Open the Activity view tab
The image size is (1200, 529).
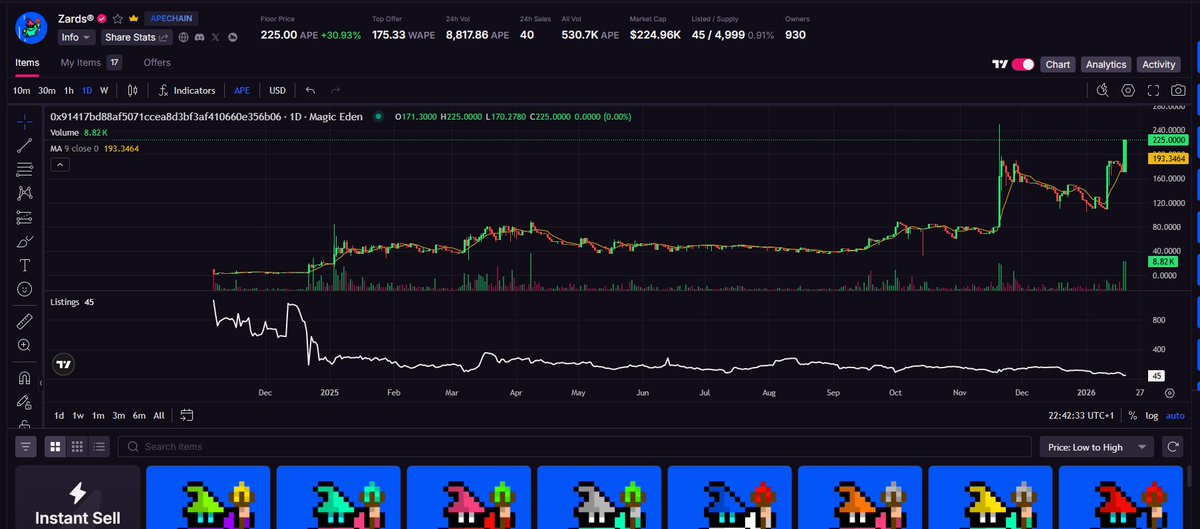click(x=1159, y=64)
